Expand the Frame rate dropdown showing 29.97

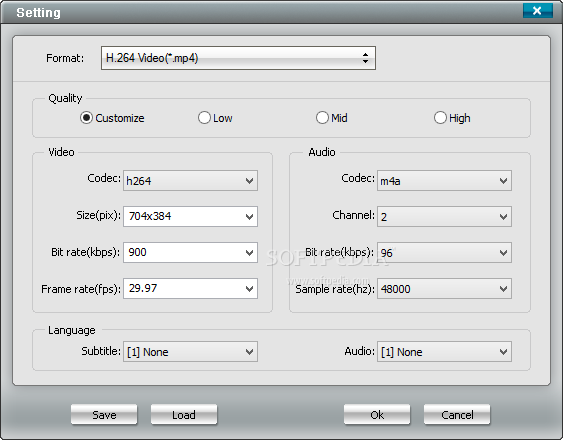click(190, 288)
